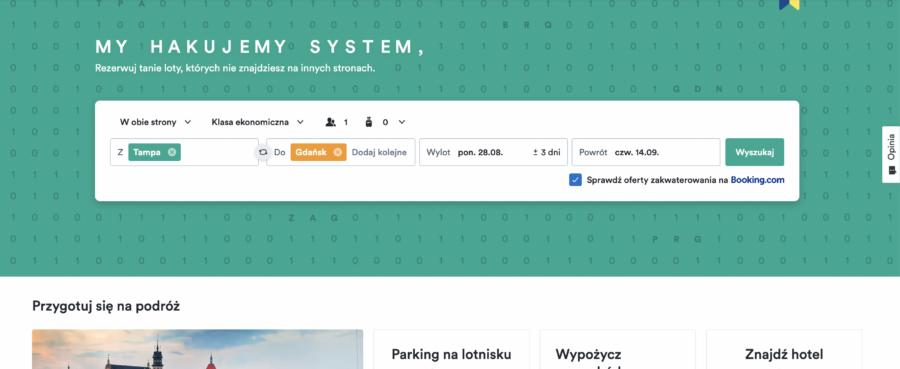The image size is (900, 369).
Task: Open the Powrót return date field
Action: click(x=646, y=152)
